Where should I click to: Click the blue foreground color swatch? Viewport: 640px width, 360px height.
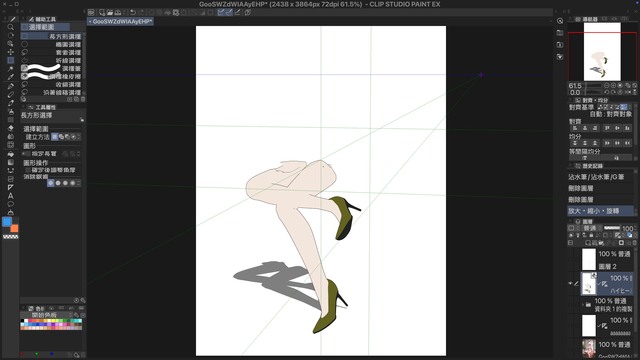pos(7,222)
